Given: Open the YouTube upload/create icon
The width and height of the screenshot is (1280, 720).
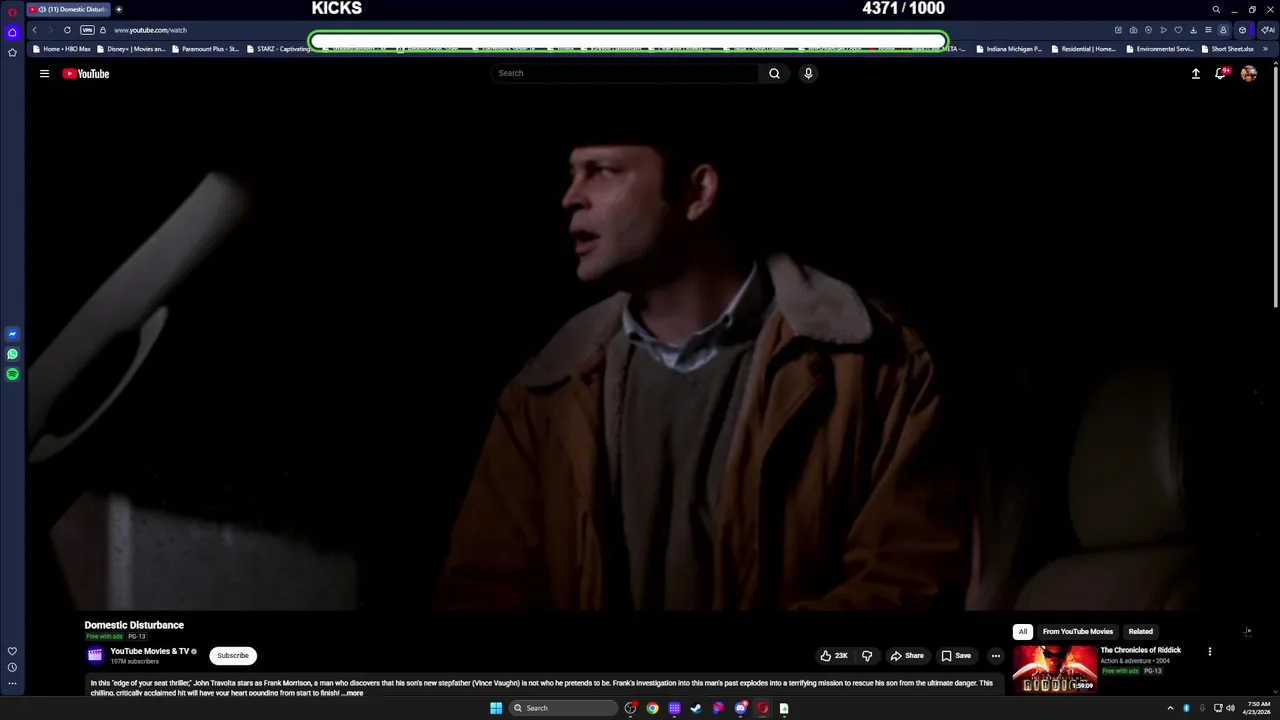Looking at the screenshot, I should point(1195,73).
